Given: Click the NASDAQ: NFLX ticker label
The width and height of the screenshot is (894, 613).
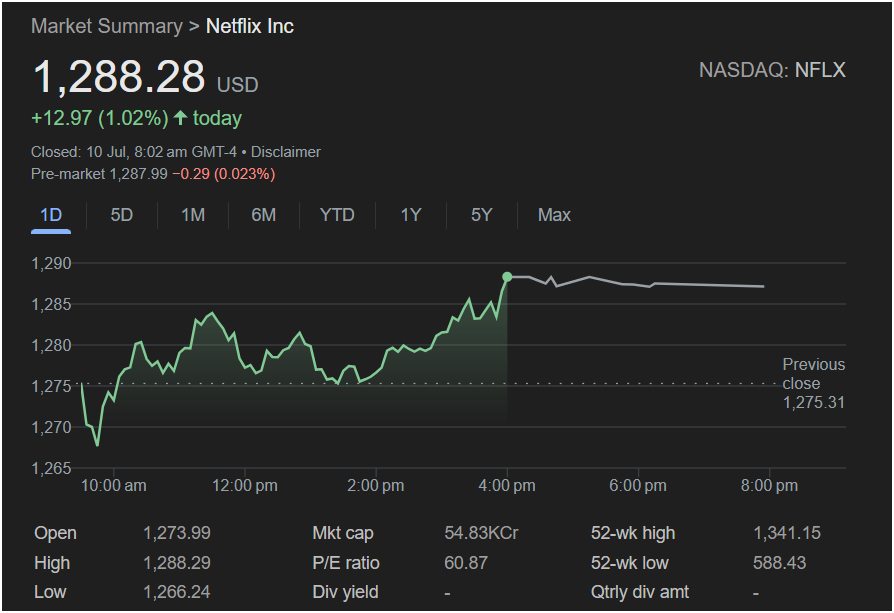Looking at the screenshot, I should 773,70.
